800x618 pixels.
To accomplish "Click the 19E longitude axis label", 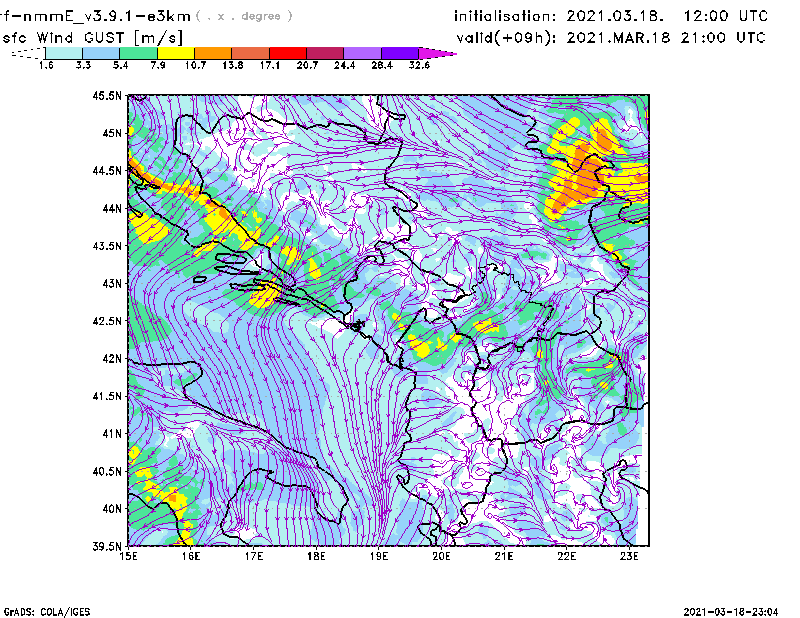I will tap(380, 555).
